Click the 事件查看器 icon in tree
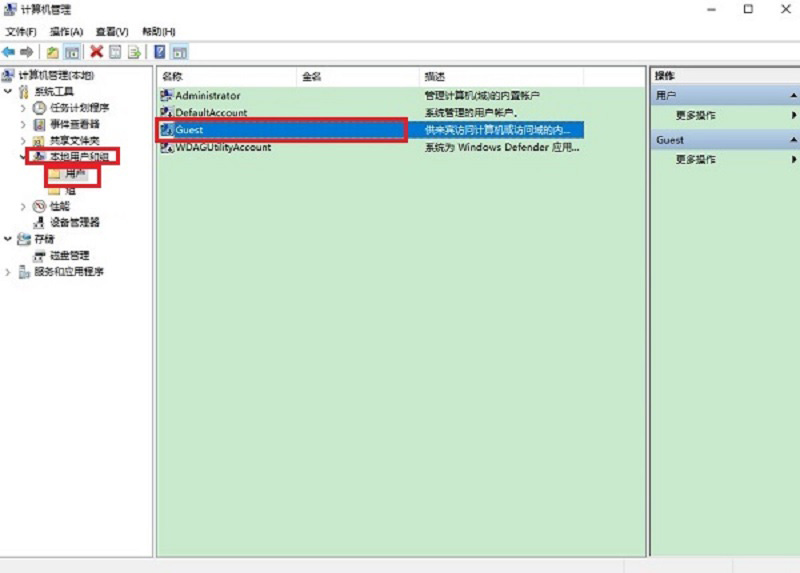Image resolution: width=800 pixels, height=573 pixels. click(39, 124)
